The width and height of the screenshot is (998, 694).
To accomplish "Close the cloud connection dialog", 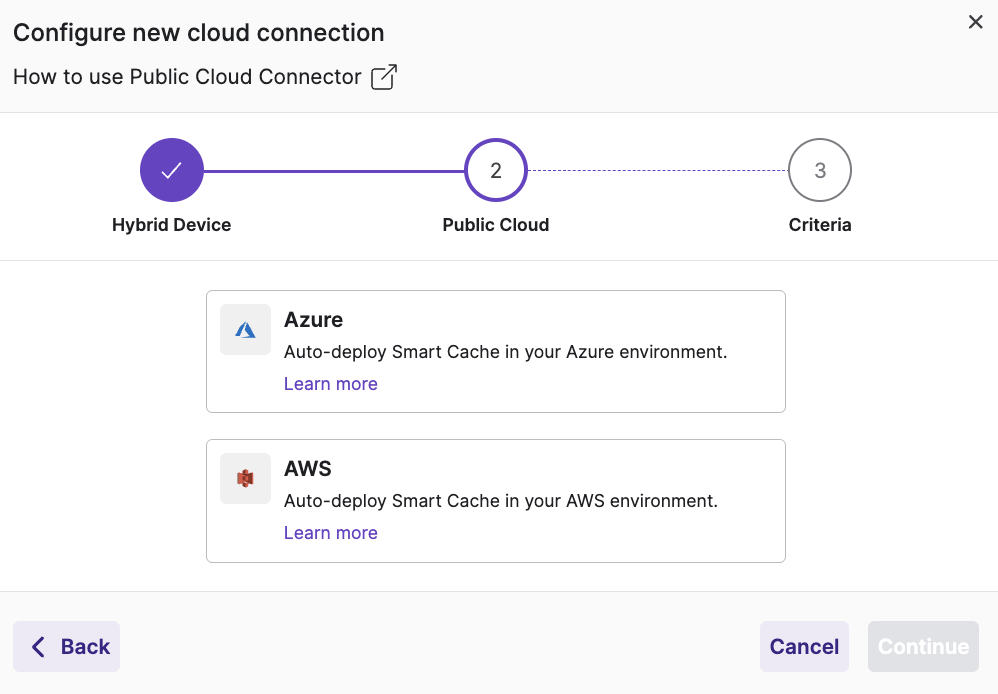I will 975,22.
